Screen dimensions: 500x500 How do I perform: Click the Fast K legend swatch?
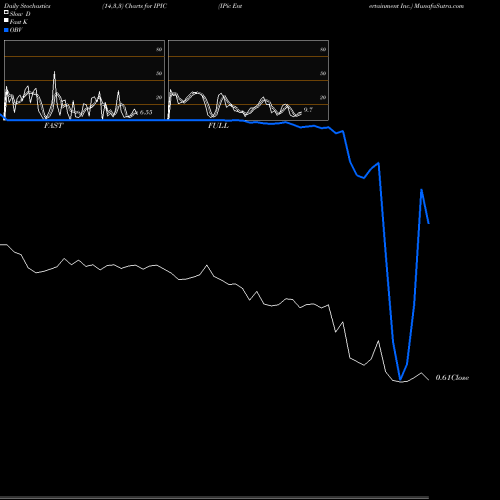pyautogui.click(x=6, y=21)
